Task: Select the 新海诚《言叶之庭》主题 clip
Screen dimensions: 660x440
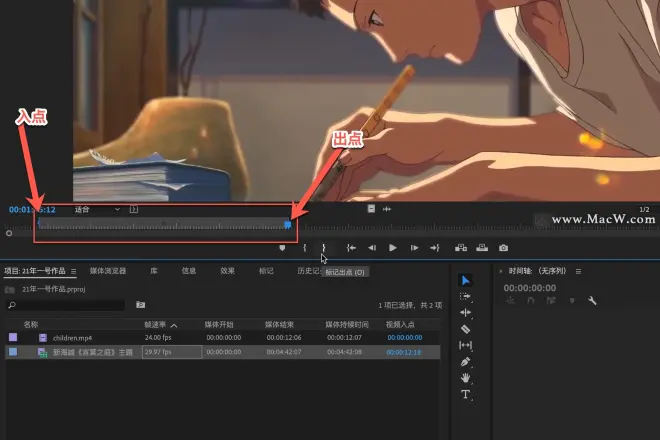Action: (x=93, y=352)
